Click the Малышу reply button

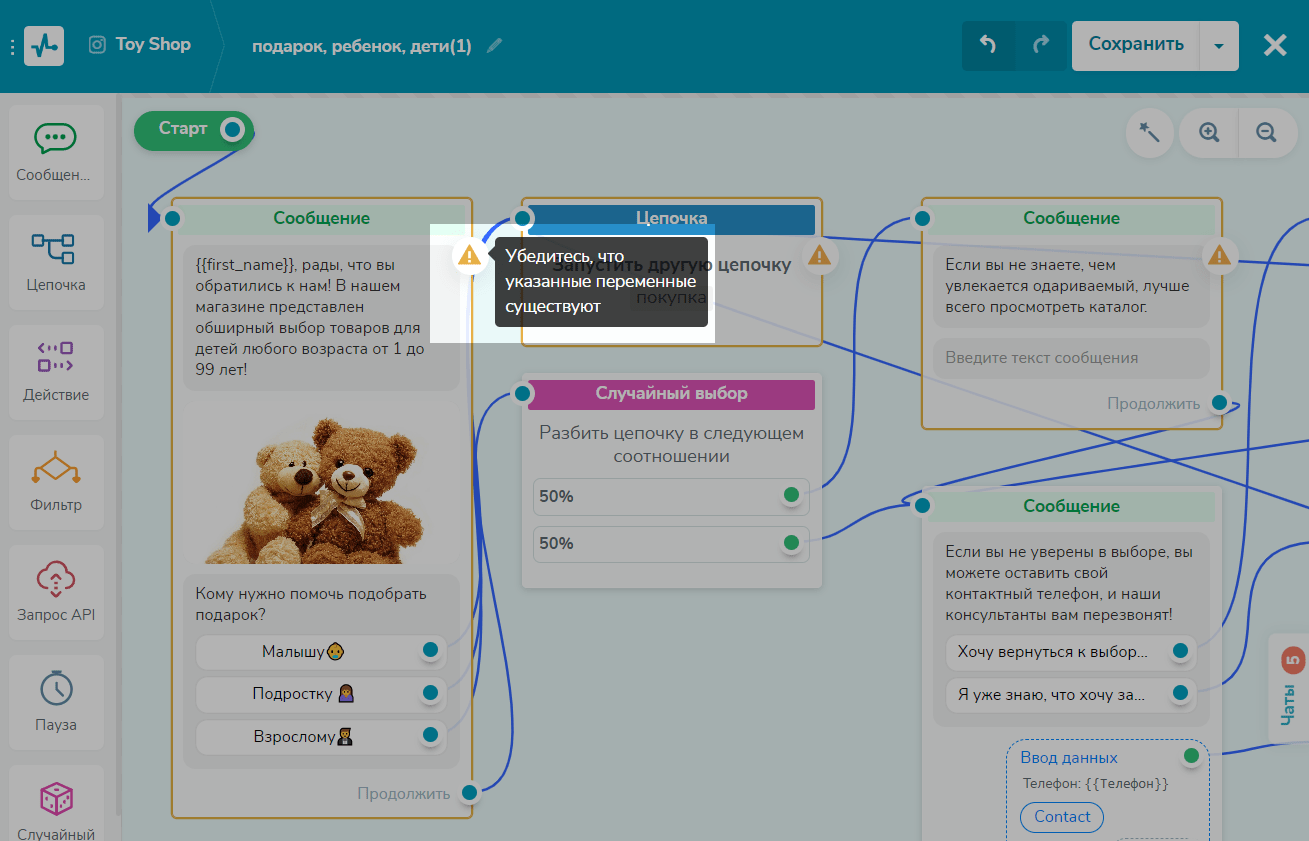point(304,652)
